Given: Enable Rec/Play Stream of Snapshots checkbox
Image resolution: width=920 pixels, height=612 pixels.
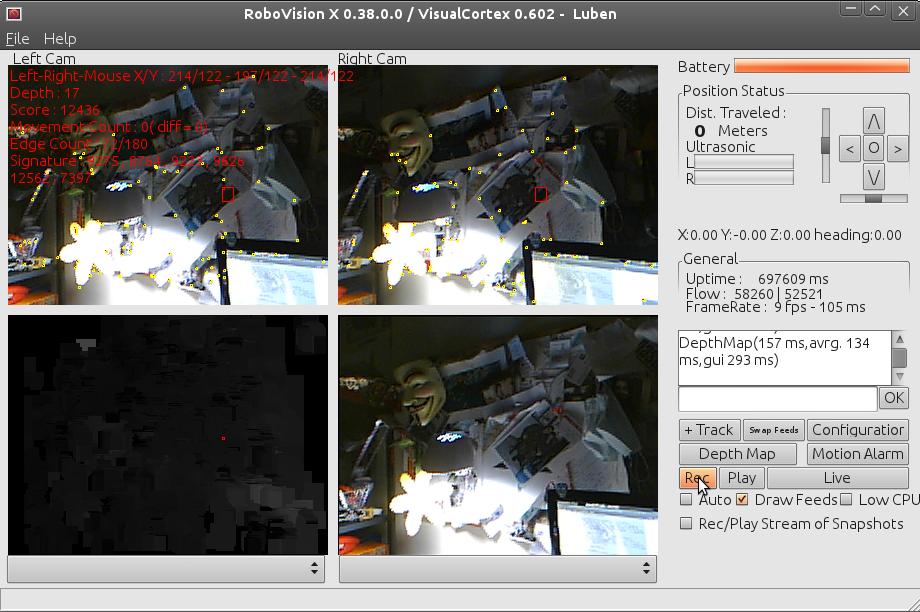Looking at the screenshot, I should 686,523.
